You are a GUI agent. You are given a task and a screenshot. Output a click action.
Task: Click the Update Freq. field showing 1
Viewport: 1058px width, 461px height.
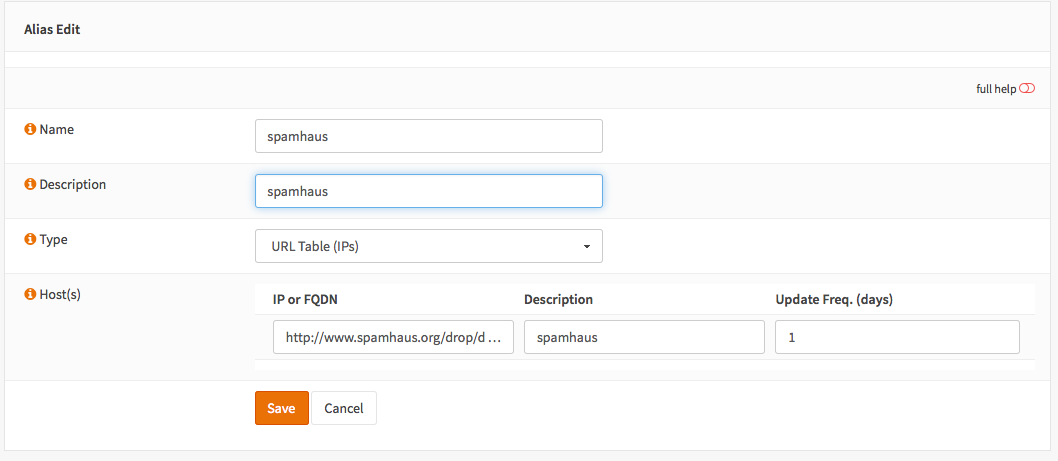[x=897, y=338]
